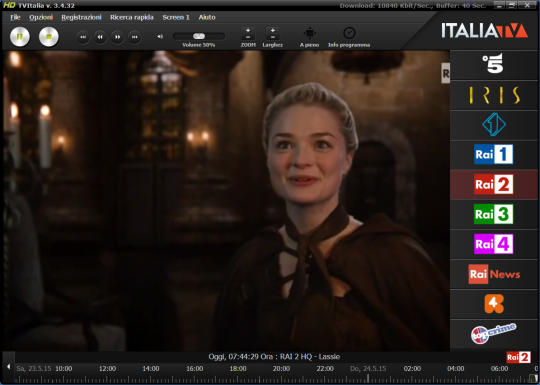
Task: Click program title 'RAI 2 HQ - Lassie'
Action: 310,357
